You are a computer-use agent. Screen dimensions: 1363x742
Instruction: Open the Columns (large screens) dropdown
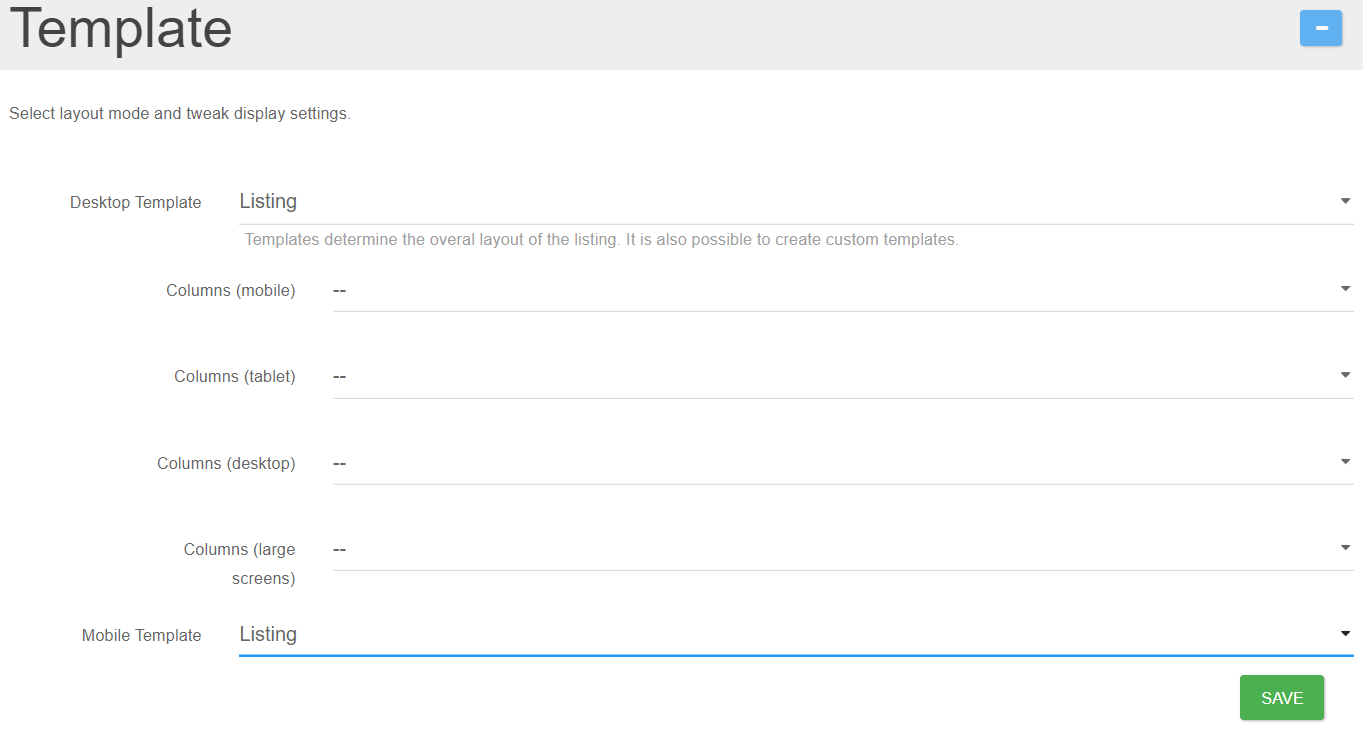(843, 549)
